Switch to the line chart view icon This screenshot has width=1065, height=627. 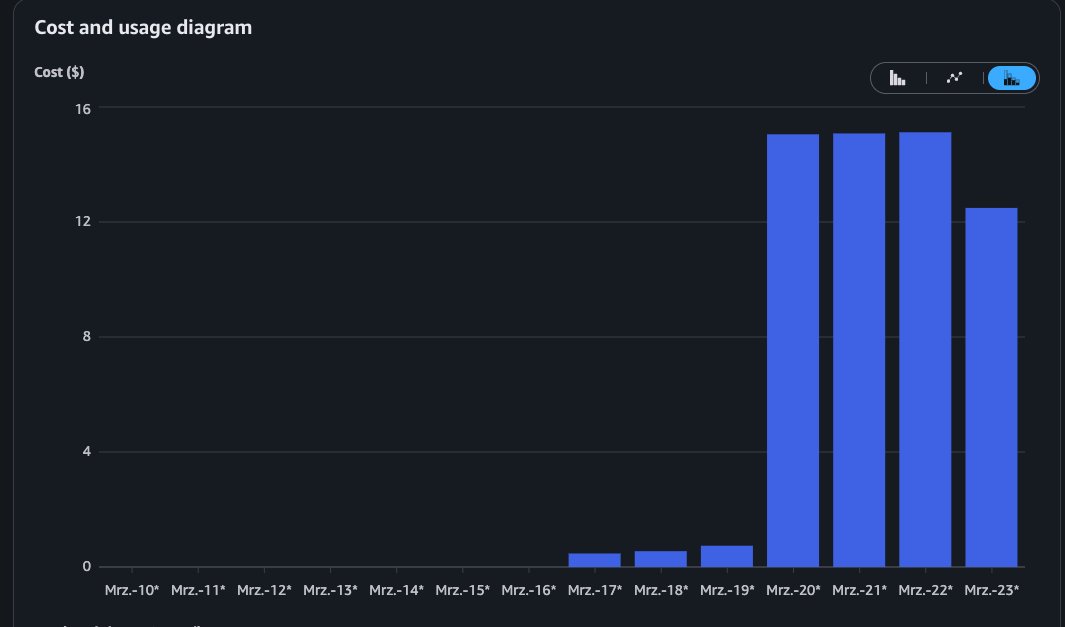click(x=955, y=78)
